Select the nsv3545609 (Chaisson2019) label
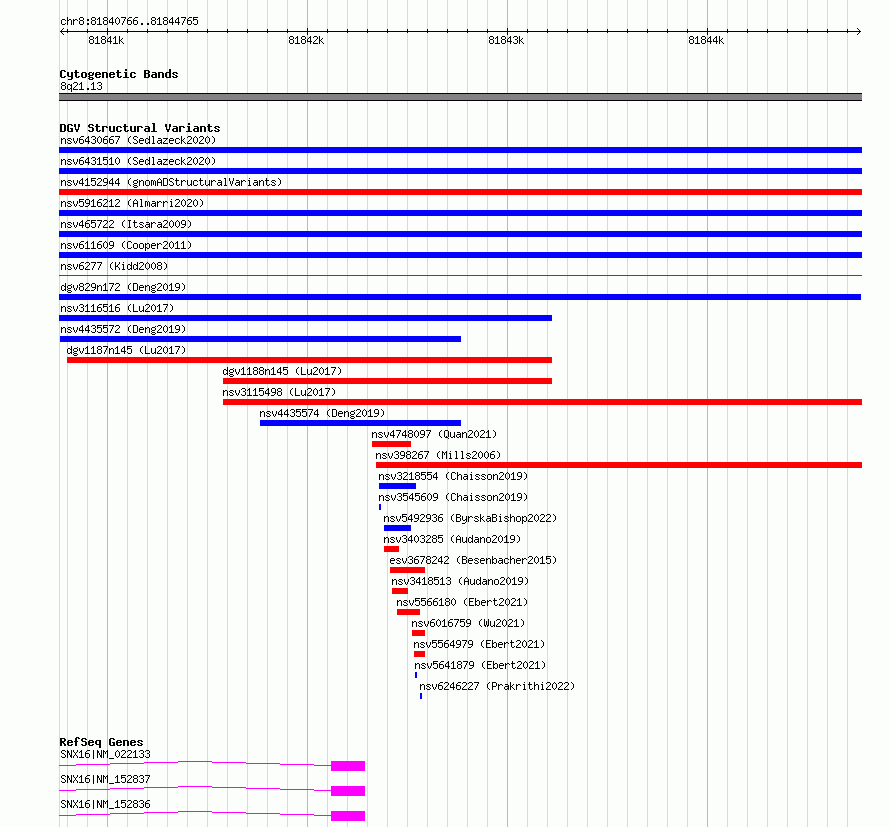Image resolution: width=890 pixels, height=827 pixels. coord(453,497)
